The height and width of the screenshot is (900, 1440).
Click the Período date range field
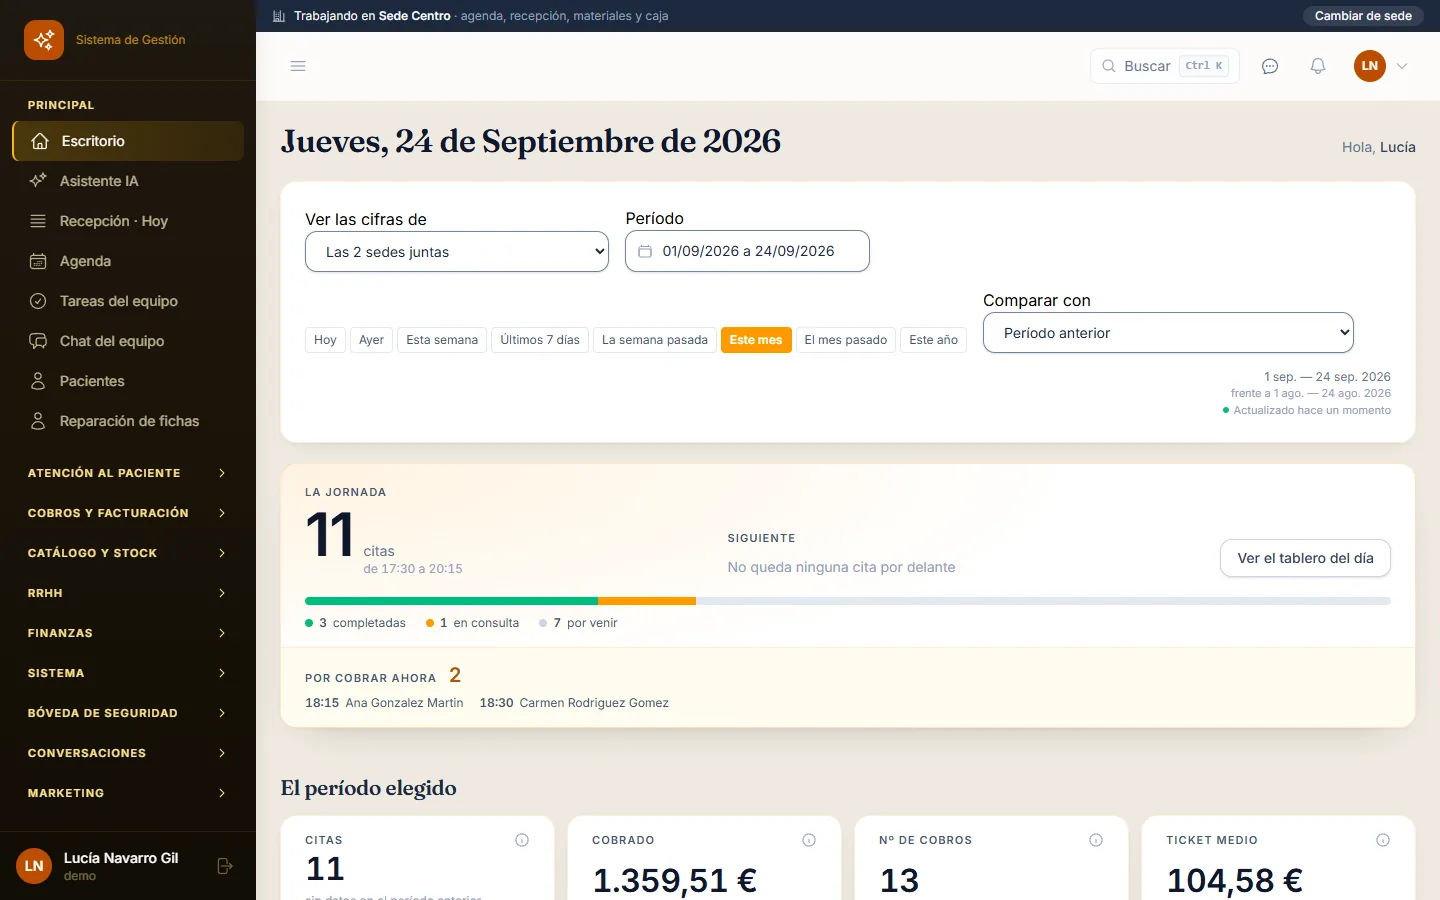click(x=747, y=251)
